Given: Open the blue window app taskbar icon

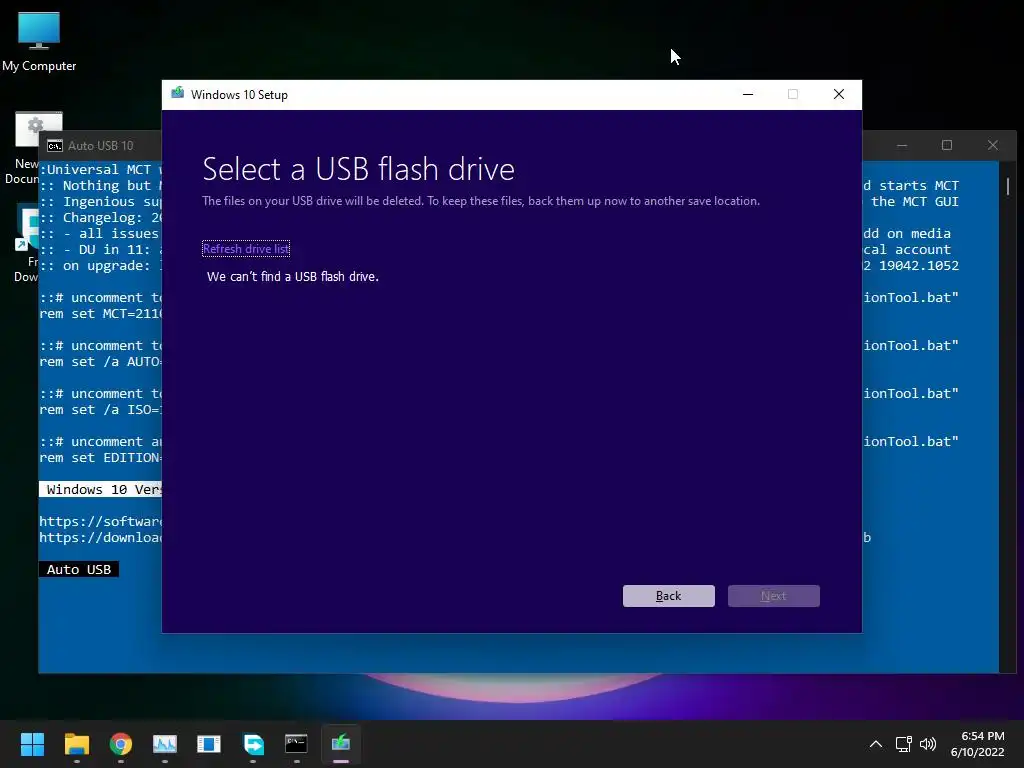Looking at the screenshot, I should (208, 744).
